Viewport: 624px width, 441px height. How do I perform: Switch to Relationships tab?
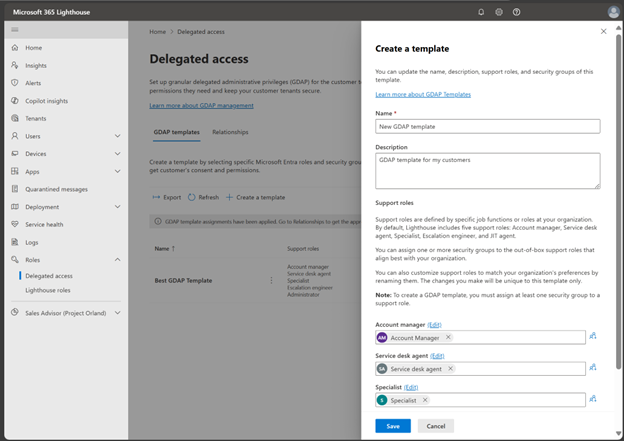click(230, 132)
